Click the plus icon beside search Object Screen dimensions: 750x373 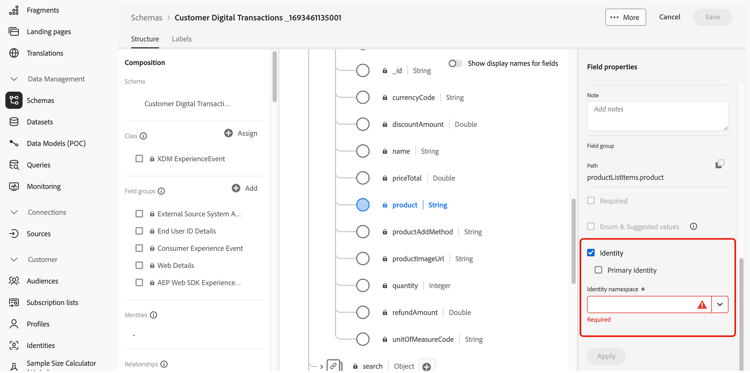427,367
